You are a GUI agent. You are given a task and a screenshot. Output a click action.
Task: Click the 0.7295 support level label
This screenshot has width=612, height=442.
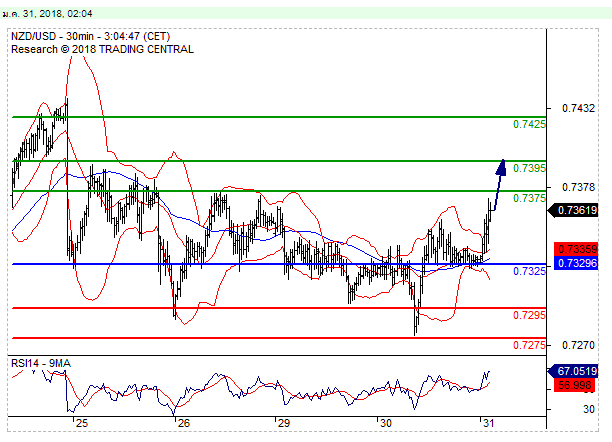(x=529, y=315)
